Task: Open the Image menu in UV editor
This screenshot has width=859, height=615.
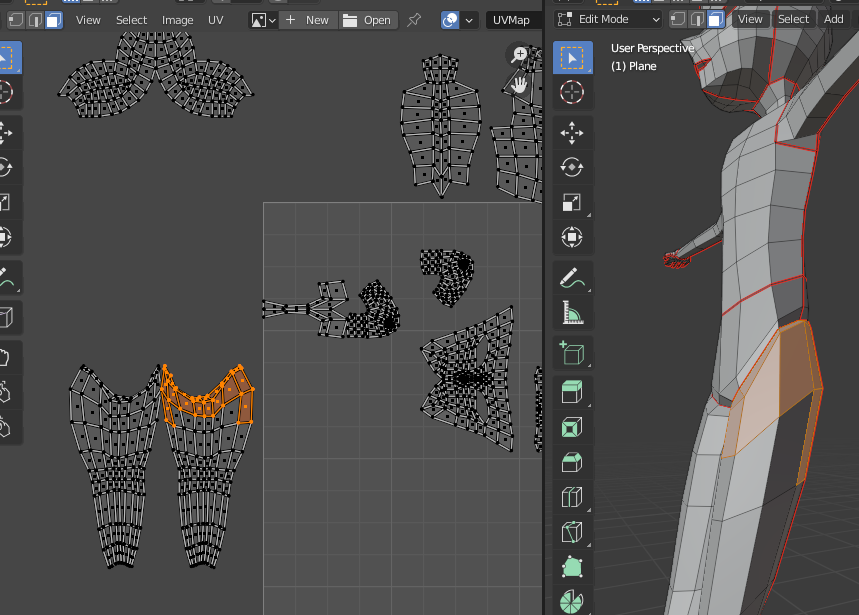Action: point(178,20)
